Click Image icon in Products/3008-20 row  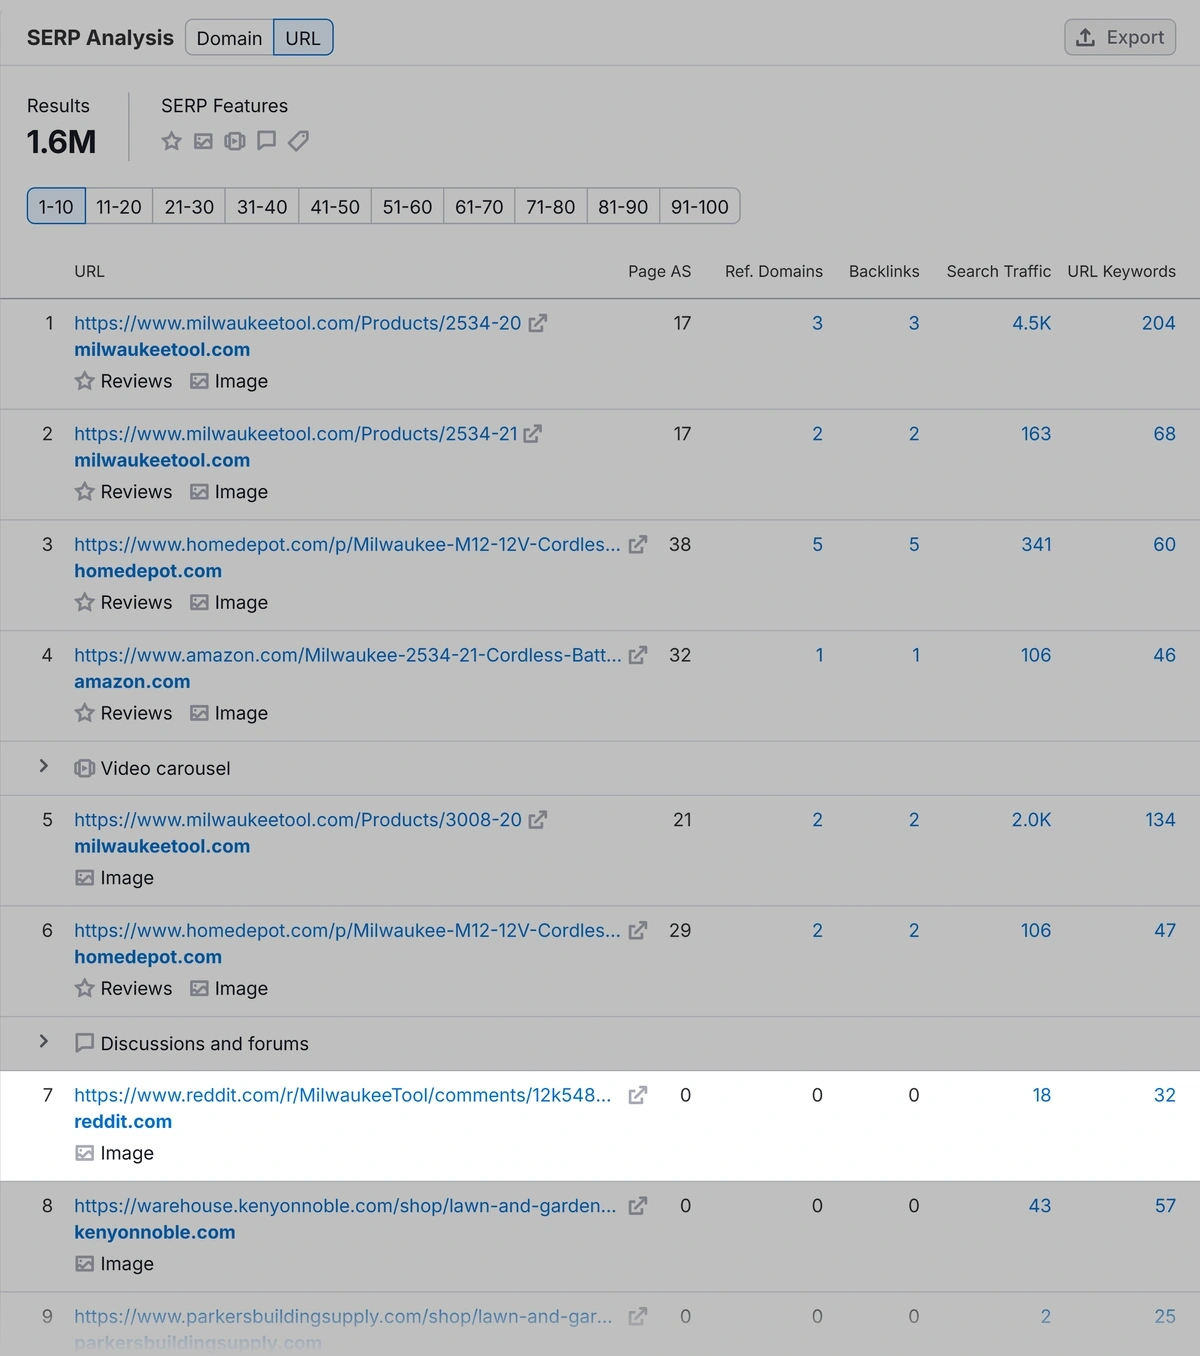tap(85, 878)
